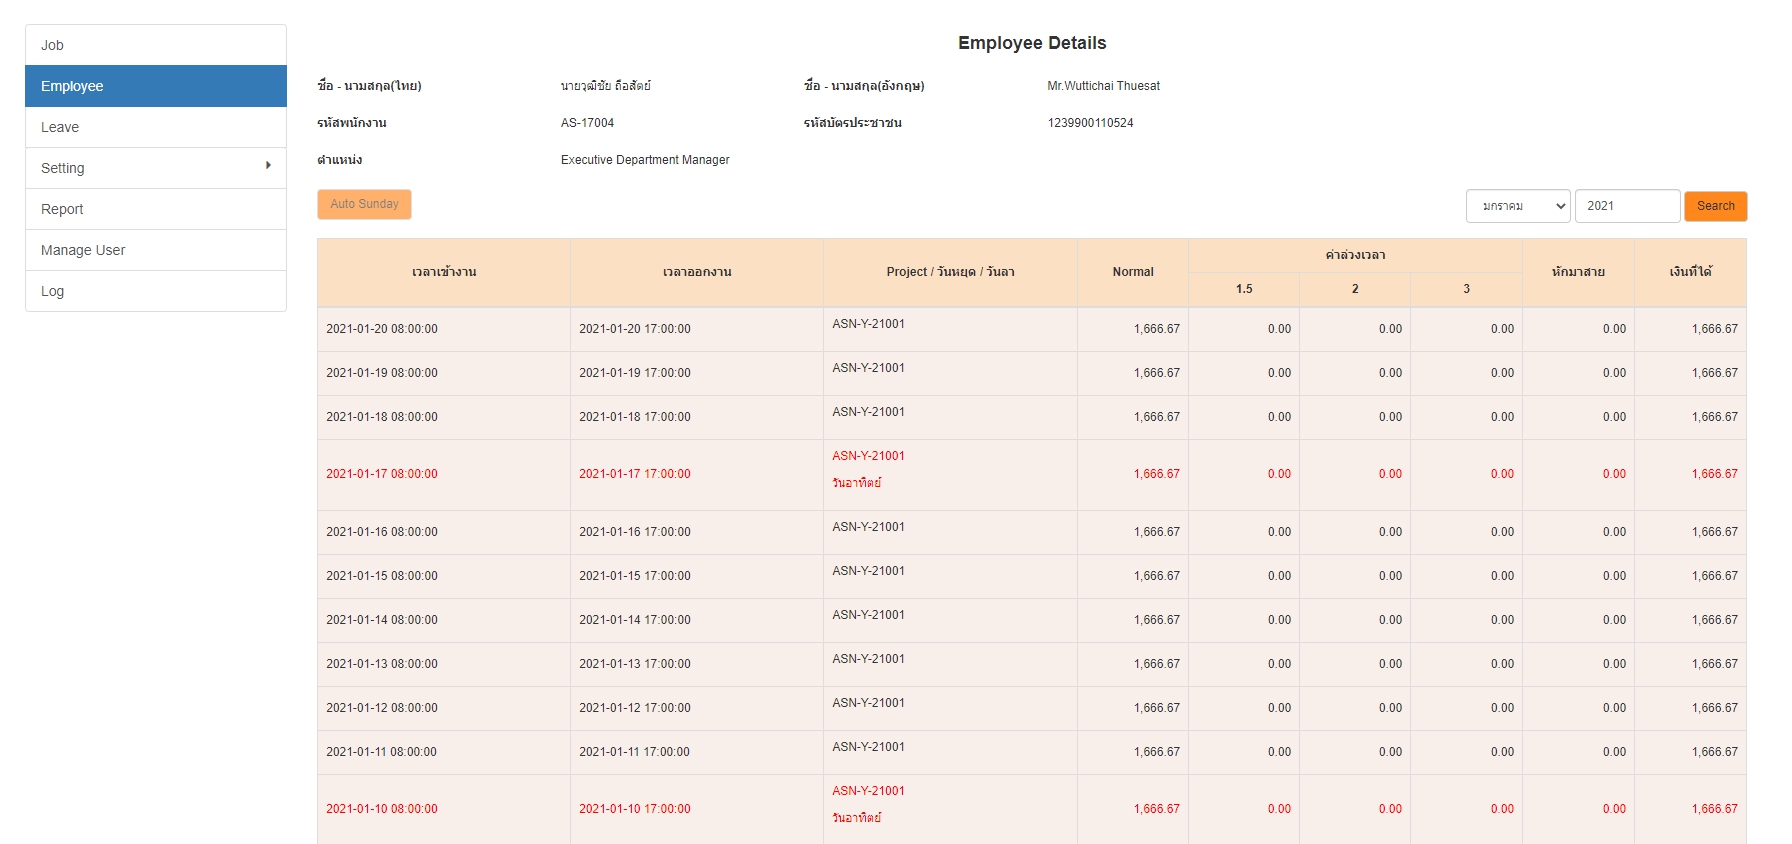
Task: Open the Job menu item
Action: [156, 45]
